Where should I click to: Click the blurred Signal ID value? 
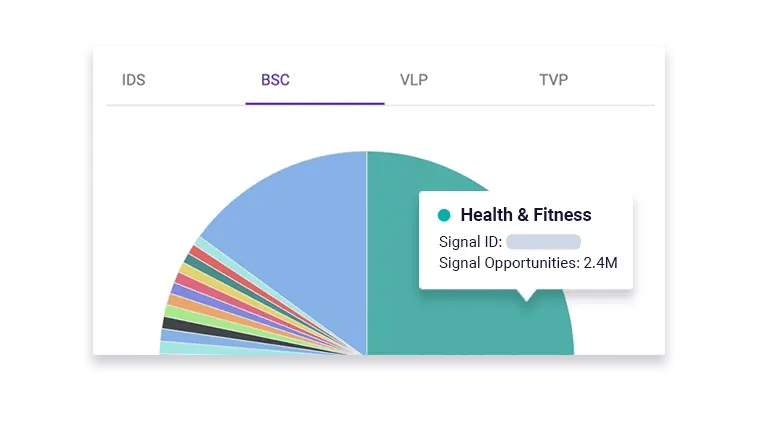543,241
